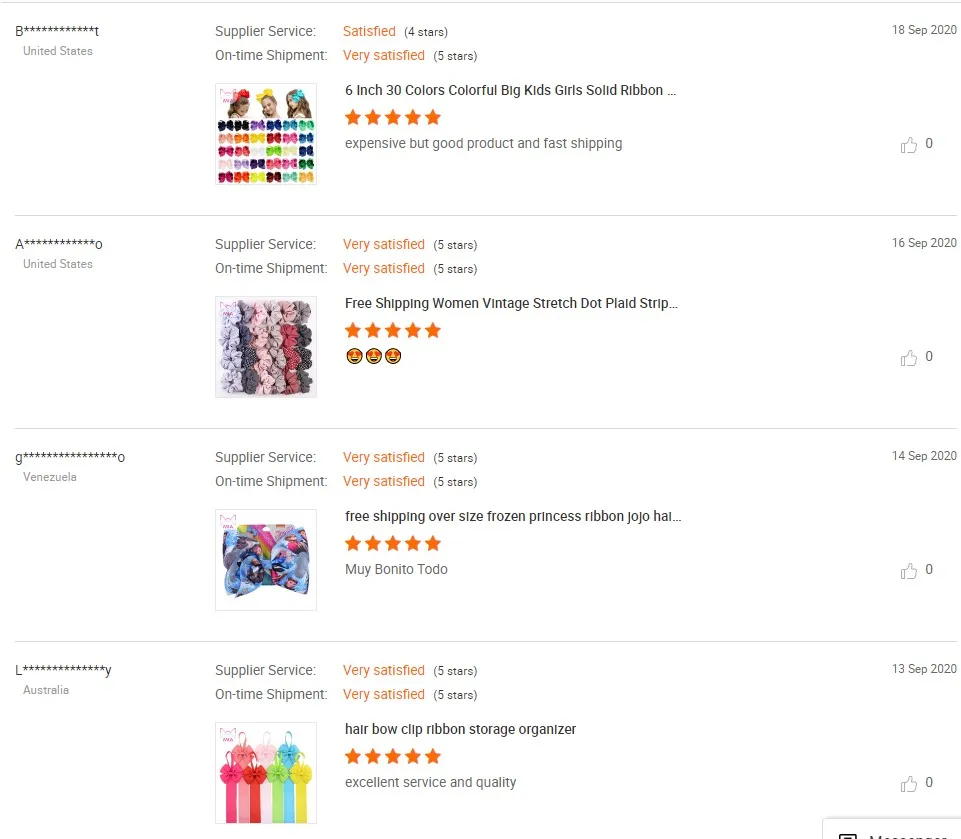Open "free shipping over size frozen princess" link
This screenshot has width=961, height=839.
[513, 516]
